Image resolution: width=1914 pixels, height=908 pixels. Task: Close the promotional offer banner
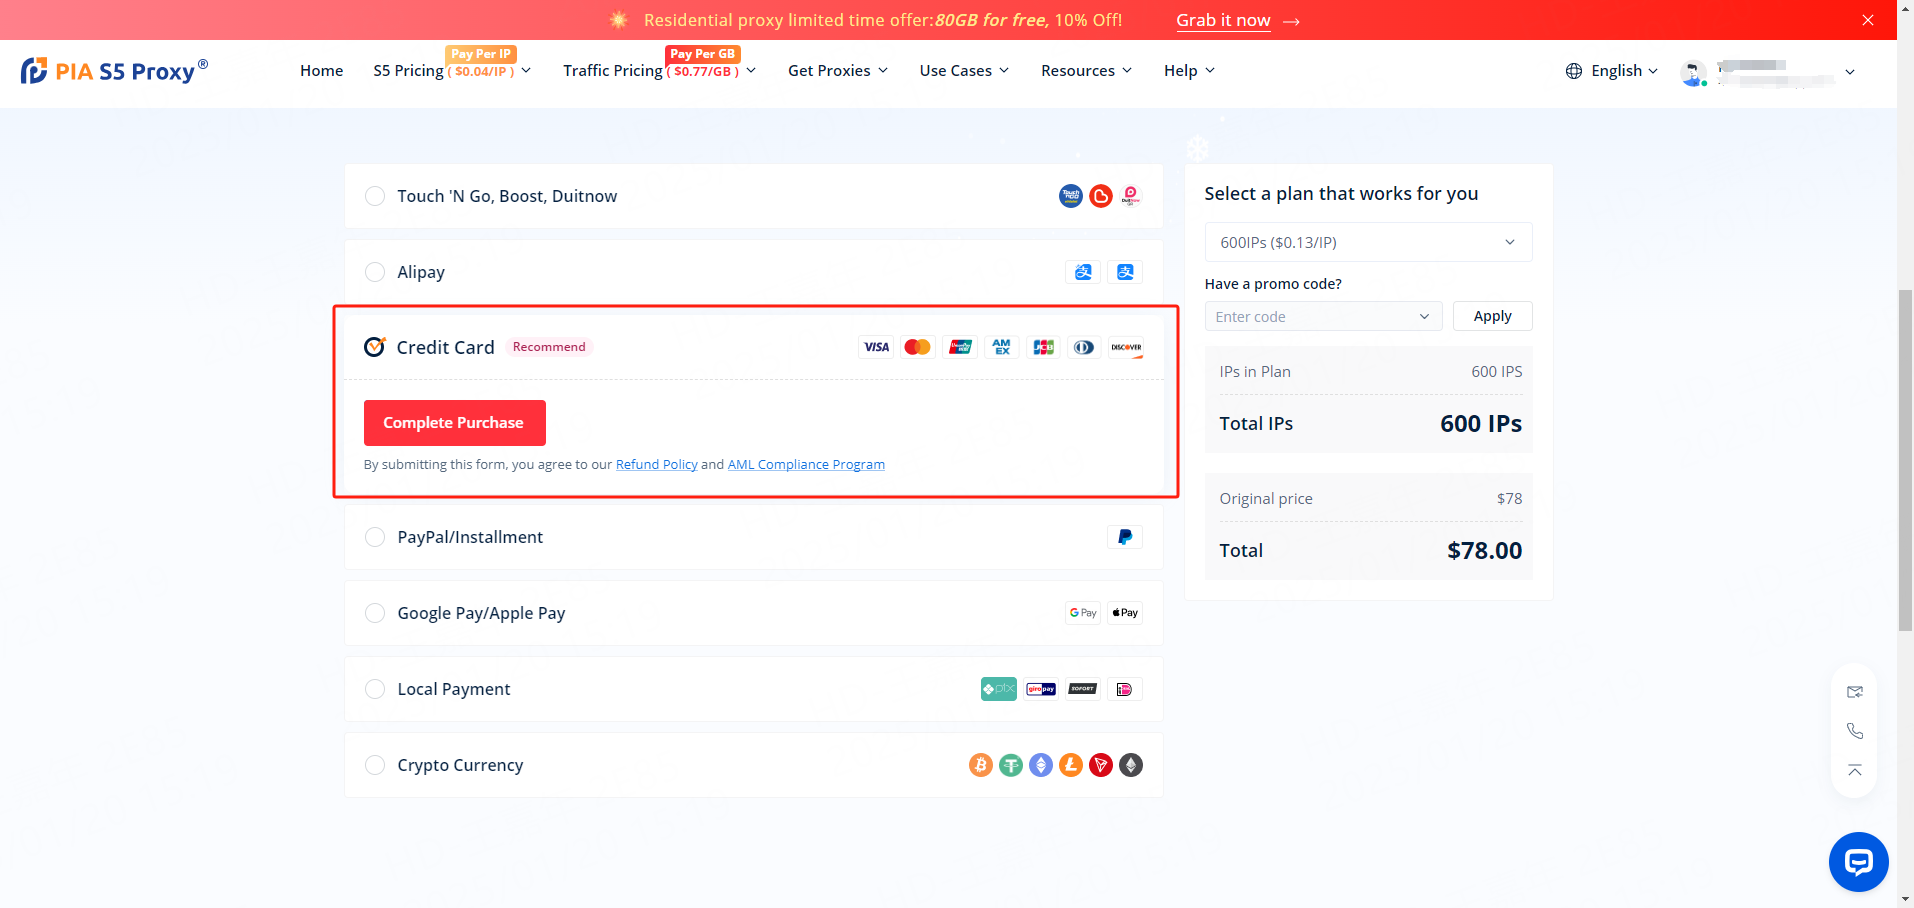click(x=1867, y=20)
